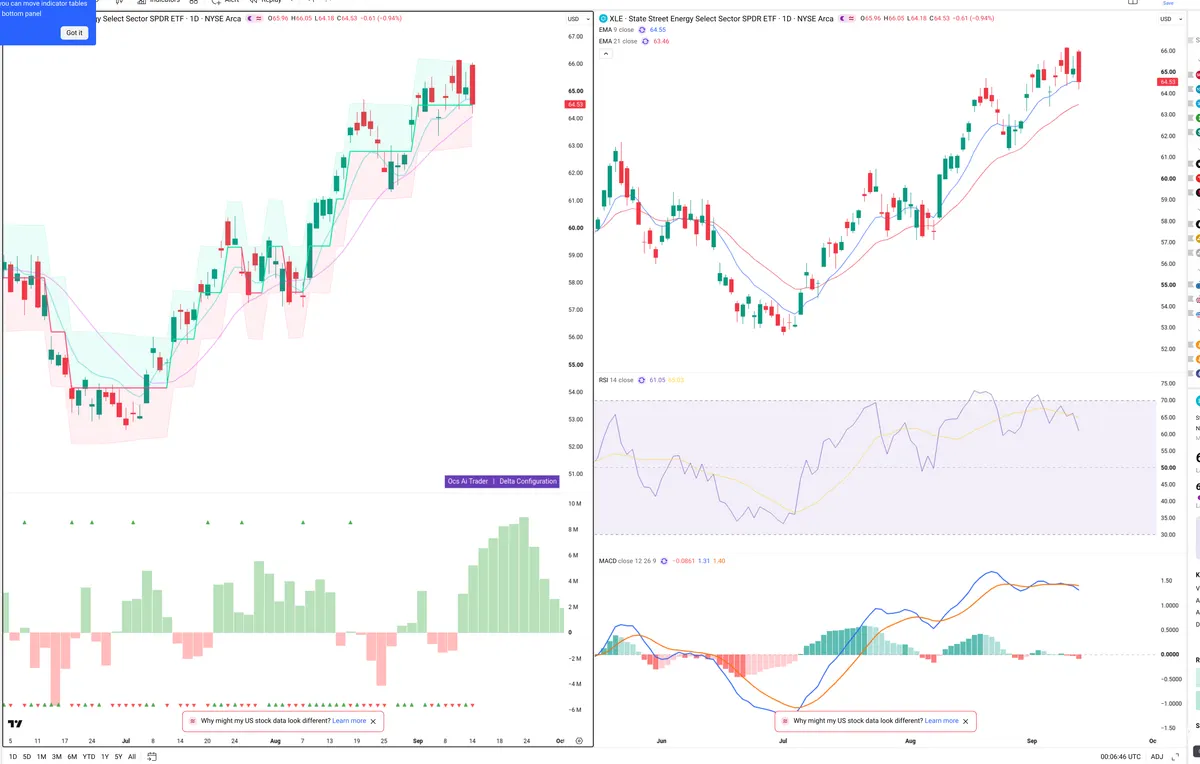Click the purple market status moon icon, left chart
The width and height of the screenshot is (1200, 764).
(250, 19)
